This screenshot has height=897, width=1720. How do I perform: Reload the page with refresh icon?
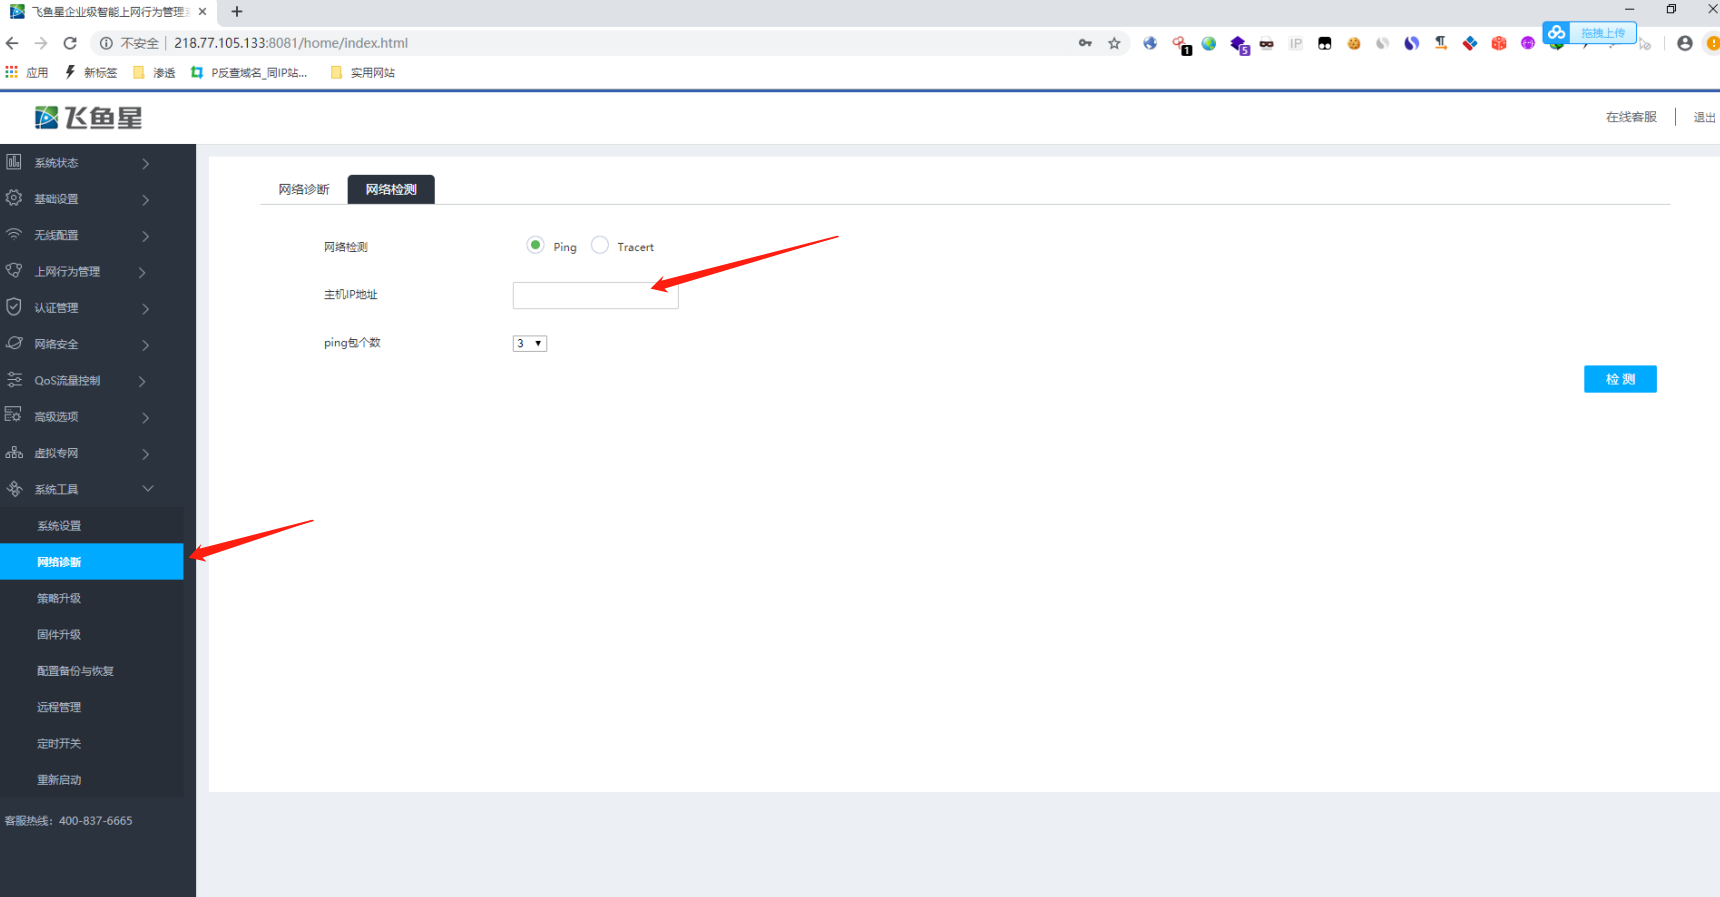[x=70, y=43]
